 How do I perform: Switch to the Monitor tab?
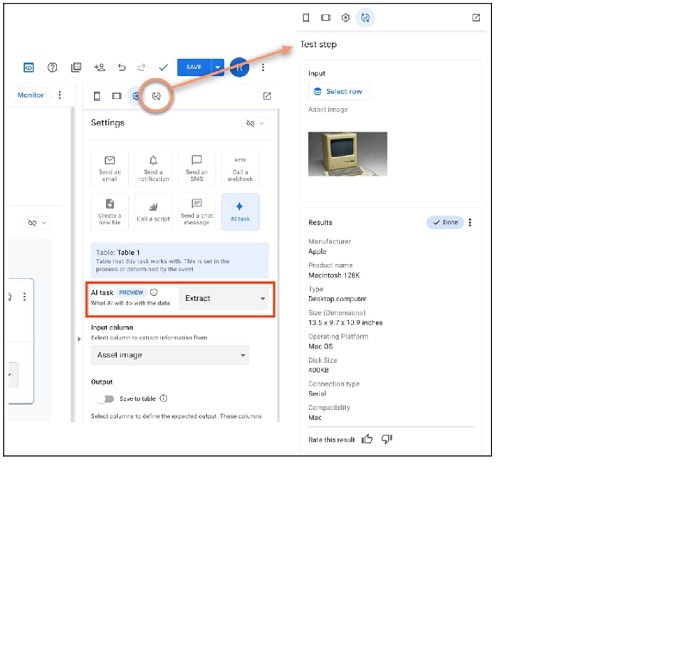click(31, 95)
